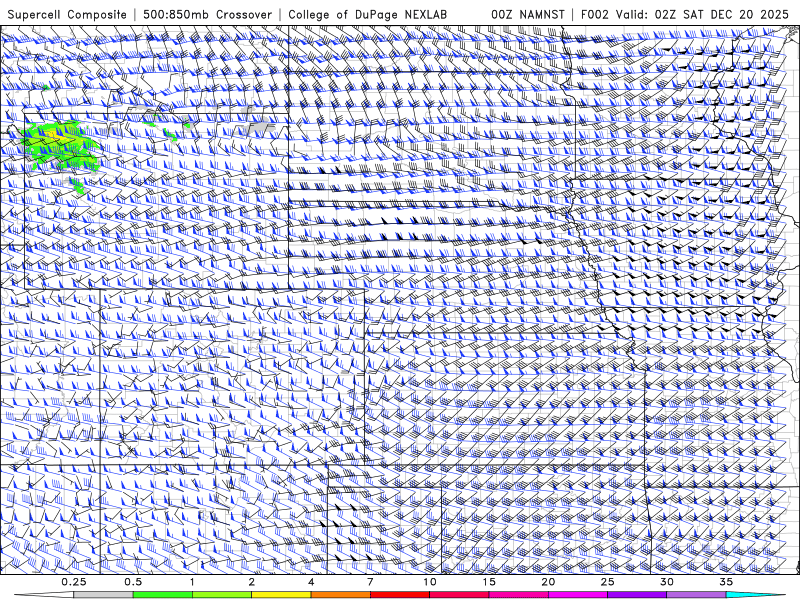Click the colorbar label 10
The height and width of the screenshot is (600, 800).
(x=430, y=582)
